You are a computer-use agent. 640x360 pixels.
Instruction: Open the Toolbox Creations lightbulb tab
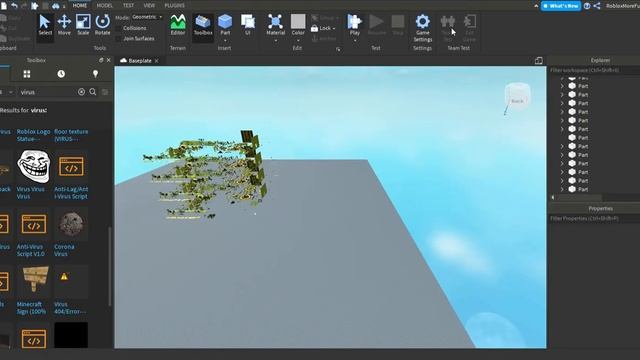tap(95, 74)
